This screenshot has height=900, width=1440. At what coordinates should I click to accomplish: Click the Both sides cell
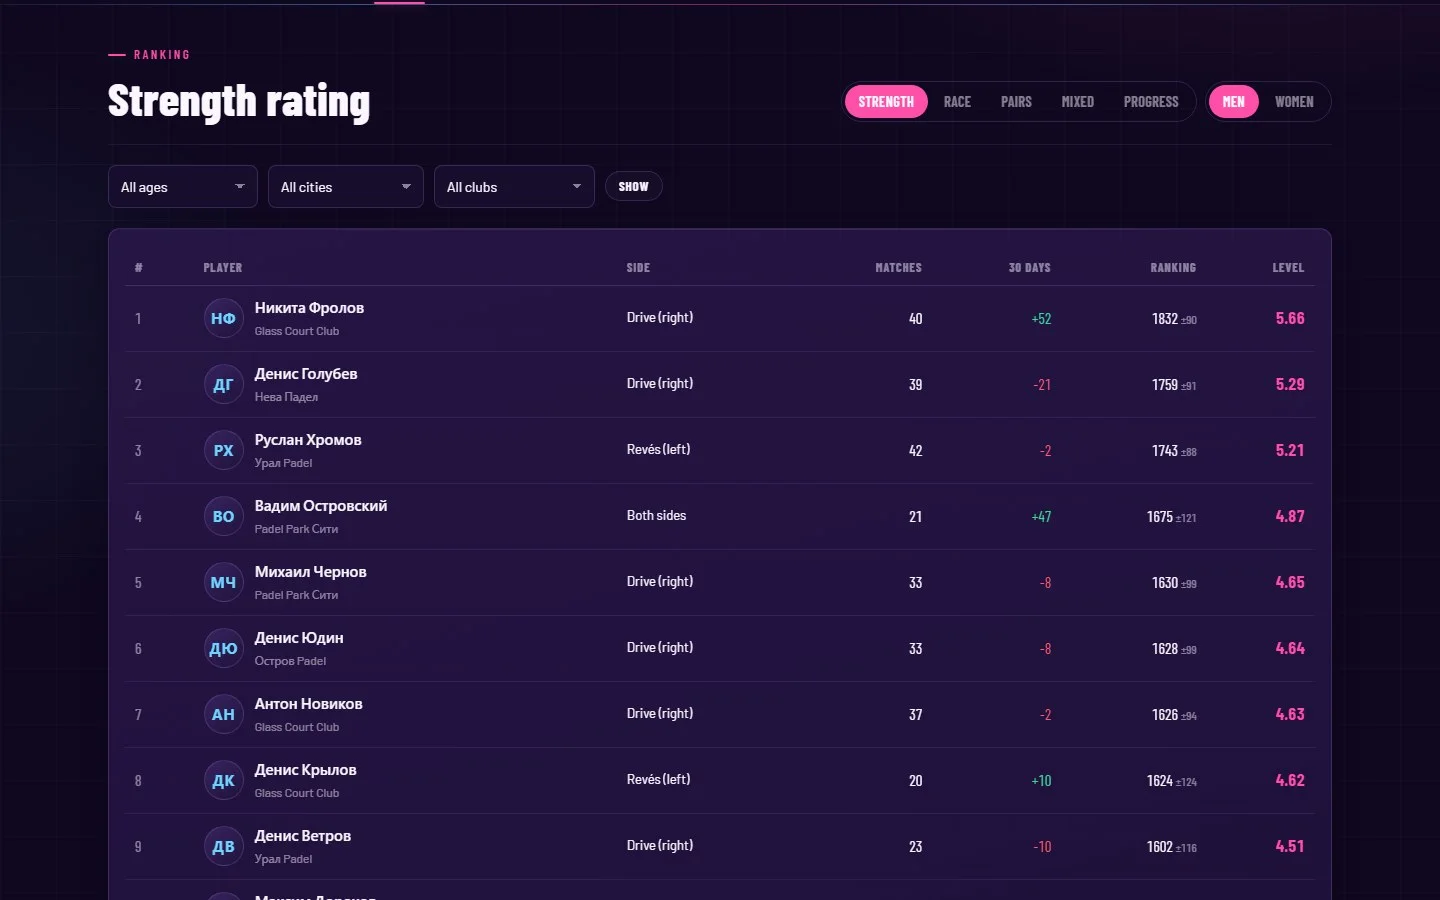click(x=656, y=516)
